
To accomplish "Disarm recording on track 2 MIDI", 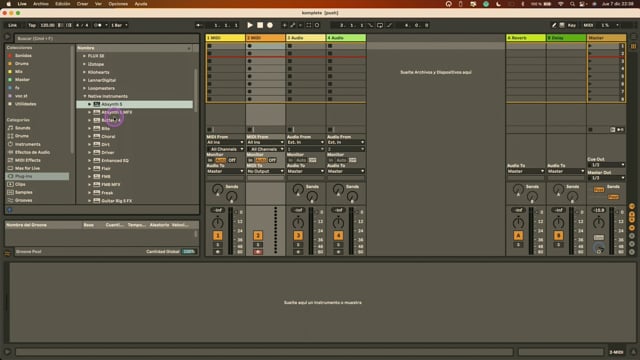I will point(258,252).
